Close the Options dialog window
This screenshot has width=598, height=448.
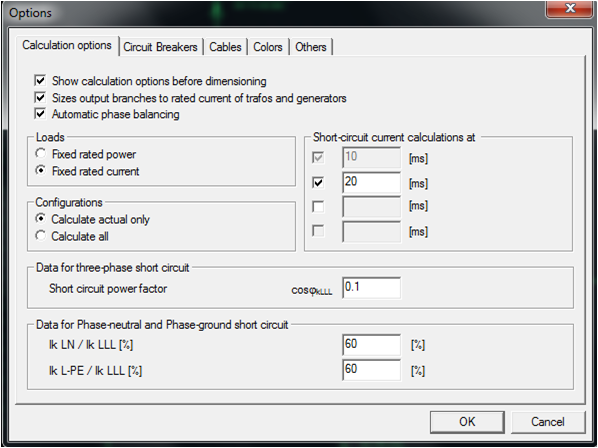[570, 8]
